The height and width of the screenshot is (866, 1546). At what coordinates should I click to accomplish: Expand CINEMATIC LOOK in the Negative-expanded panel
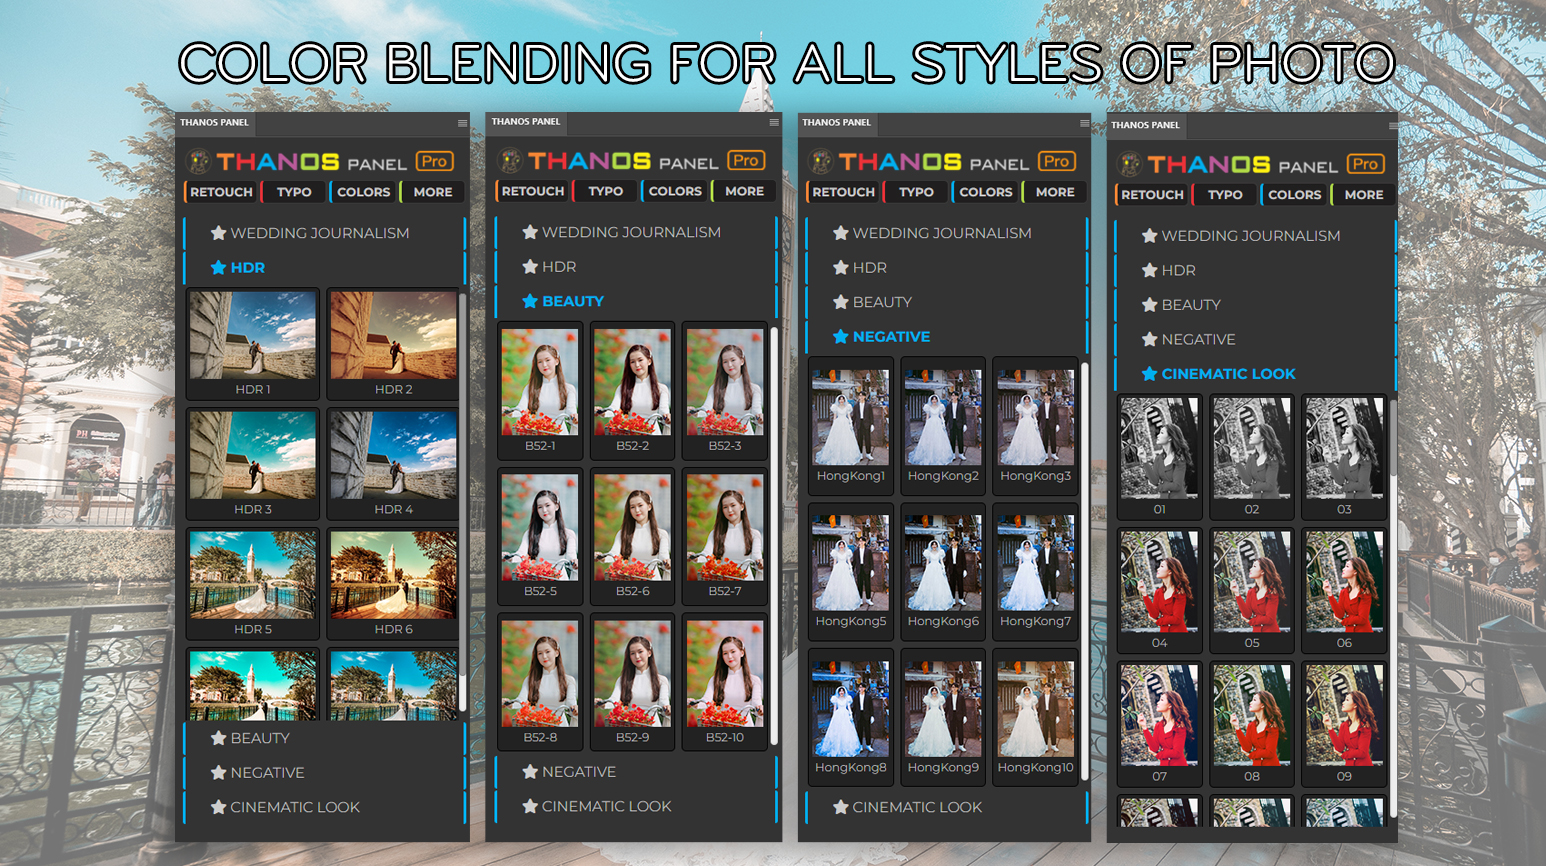(947, 807)
